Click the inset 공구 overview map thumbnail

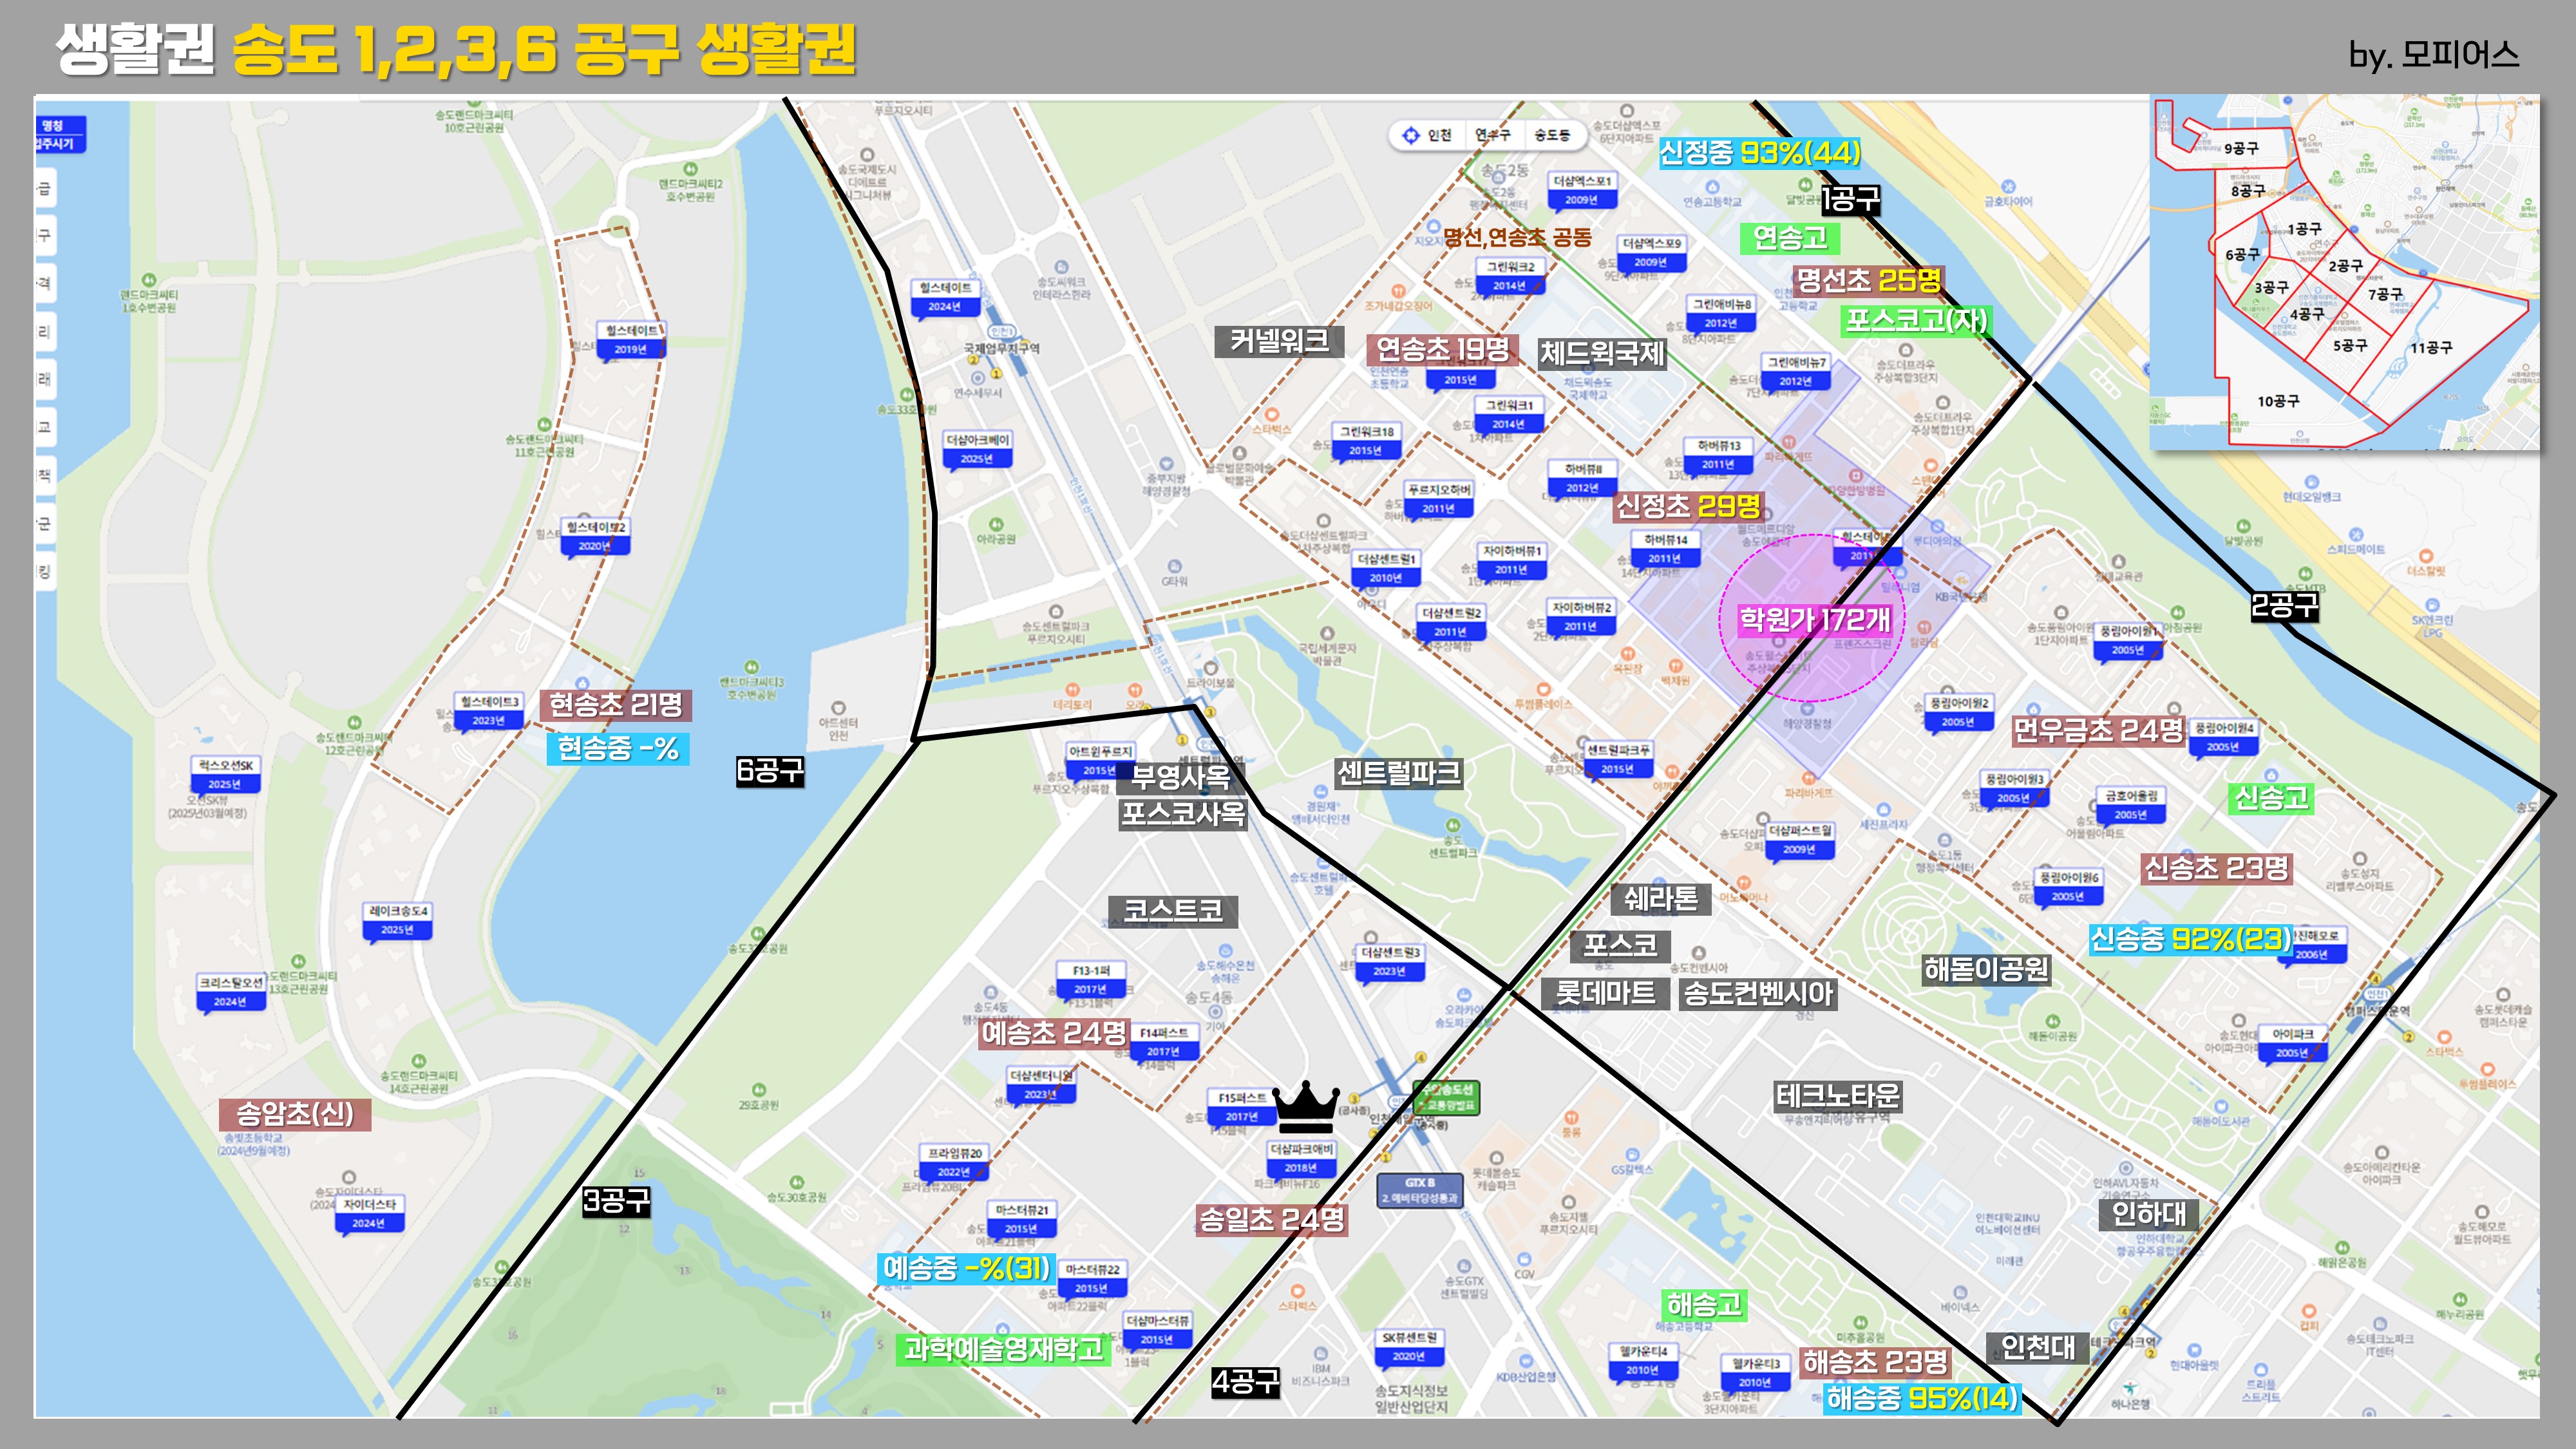point(2344,273)
